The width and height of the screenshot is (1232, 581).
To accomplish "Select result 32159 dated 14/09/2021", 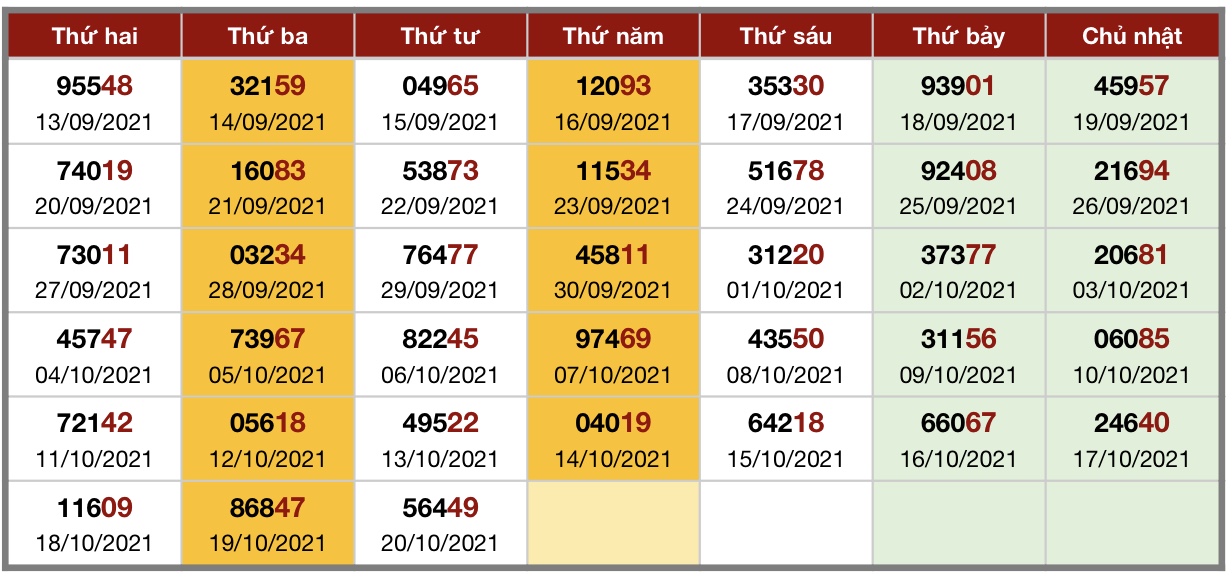I will [x=268, y=102].
